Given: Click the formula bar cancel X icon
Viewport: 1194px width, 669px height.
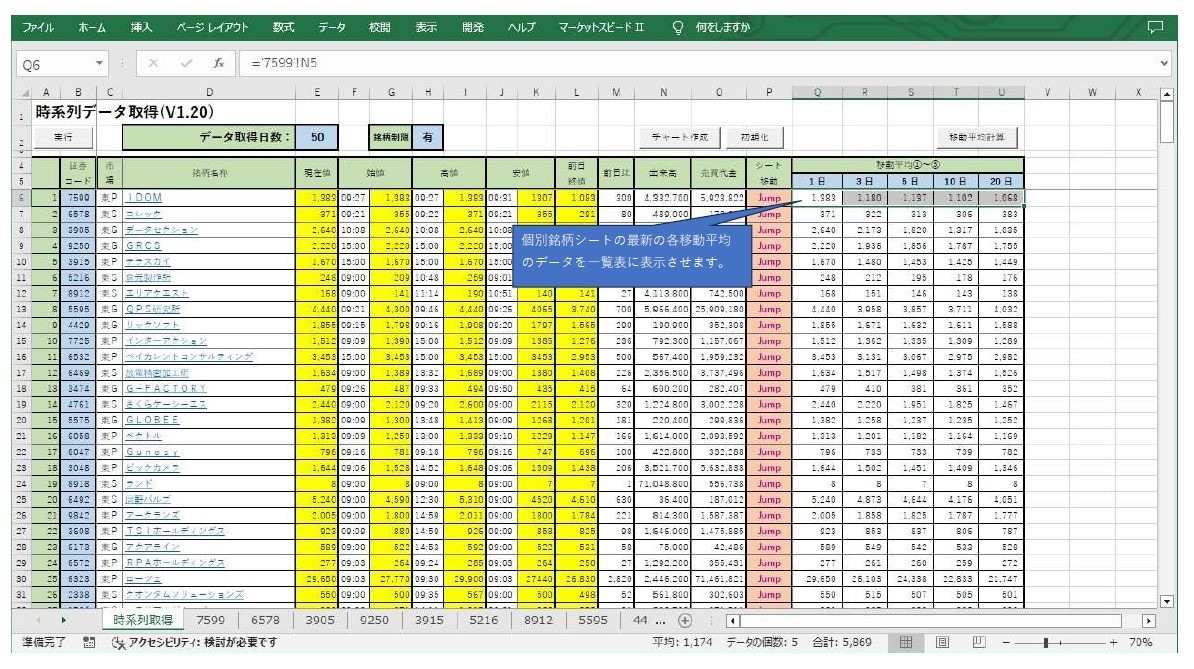Looking at the screenshot, I should tap(153, 64).
